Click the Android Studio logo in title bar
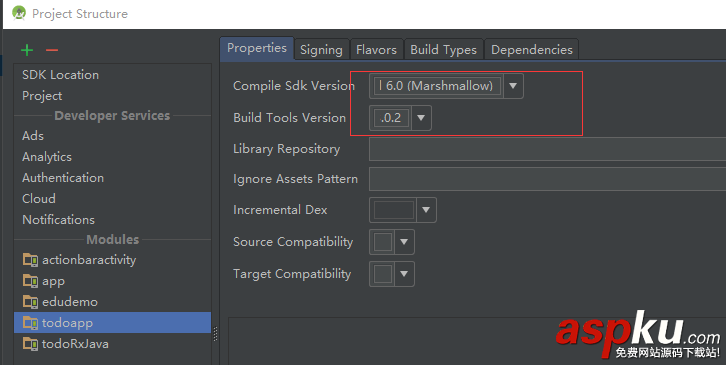 tap(19, 13)
